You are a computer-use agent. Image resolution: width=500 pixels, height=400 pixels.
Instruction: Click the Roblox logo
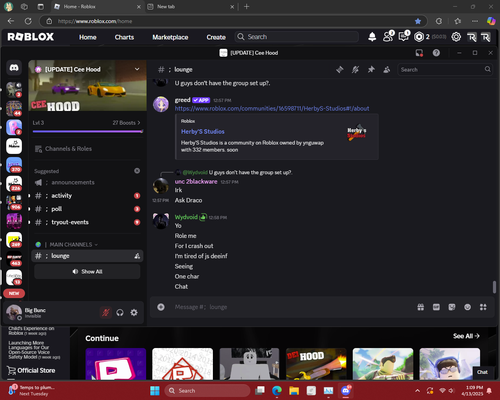[30, 37]
